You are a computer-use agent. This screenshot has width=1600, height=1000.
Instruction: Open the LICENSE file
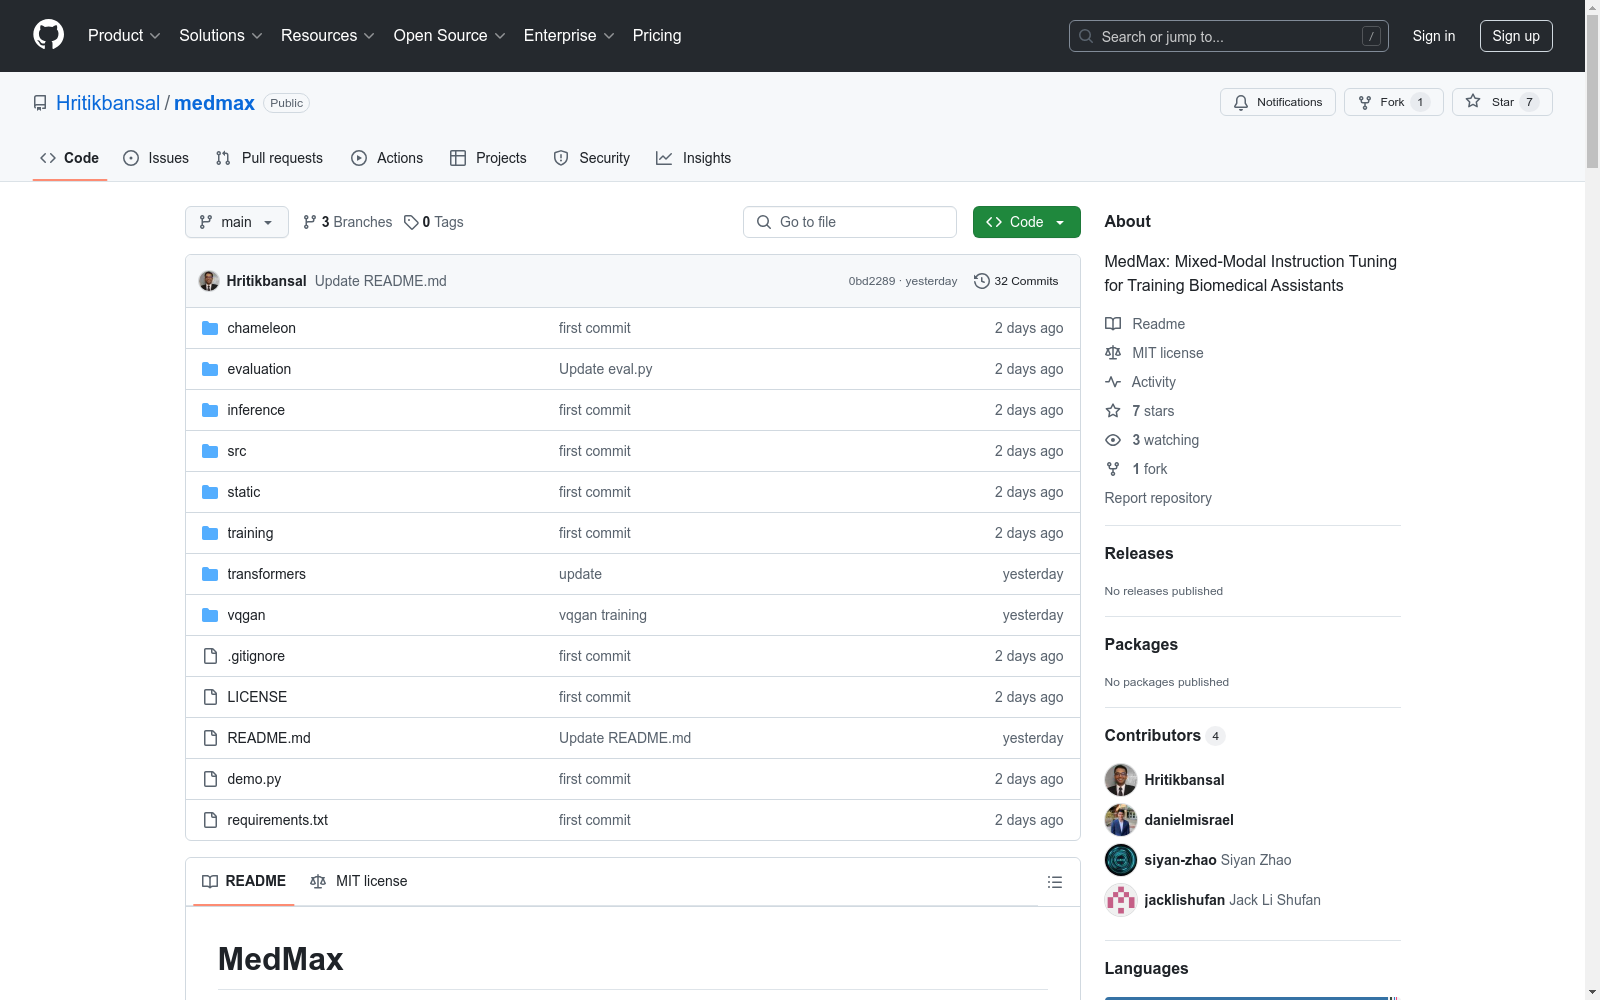coord(257,697)
